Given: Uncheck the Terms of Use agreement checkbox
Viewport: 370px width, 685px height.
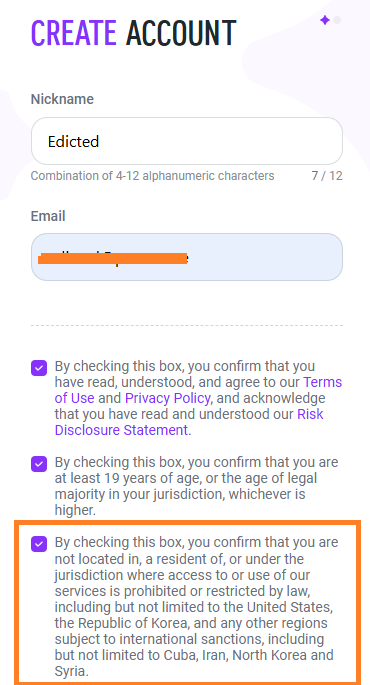Looking at the screenshot, I should 39,368.
